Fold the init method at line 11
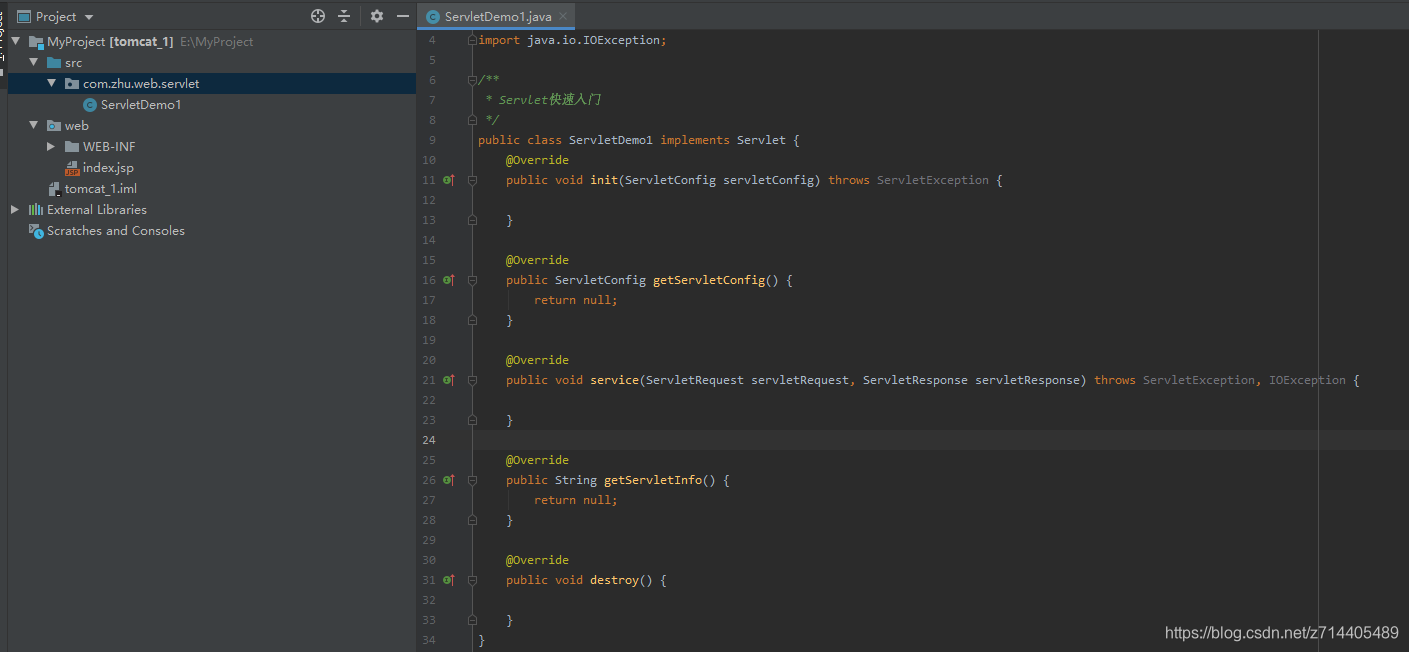Screen dimensions: 1409x652 coord(472,180)
